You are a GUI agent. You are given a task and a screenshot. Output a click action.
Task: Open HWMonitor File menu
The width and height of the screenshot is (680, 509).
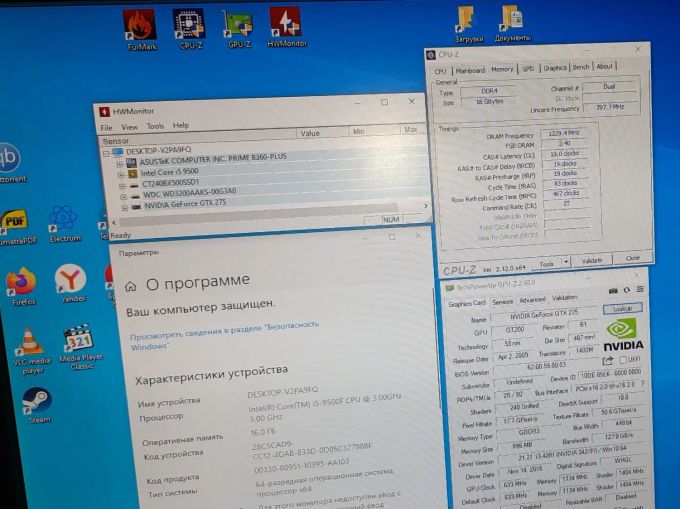[106, 127]
